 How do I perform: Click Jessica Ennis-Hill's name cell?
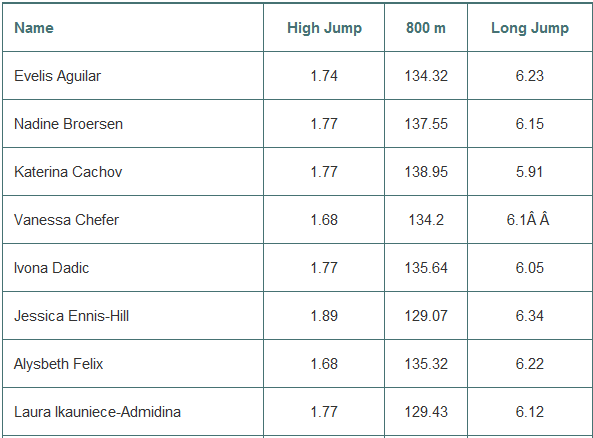point(71,316)
